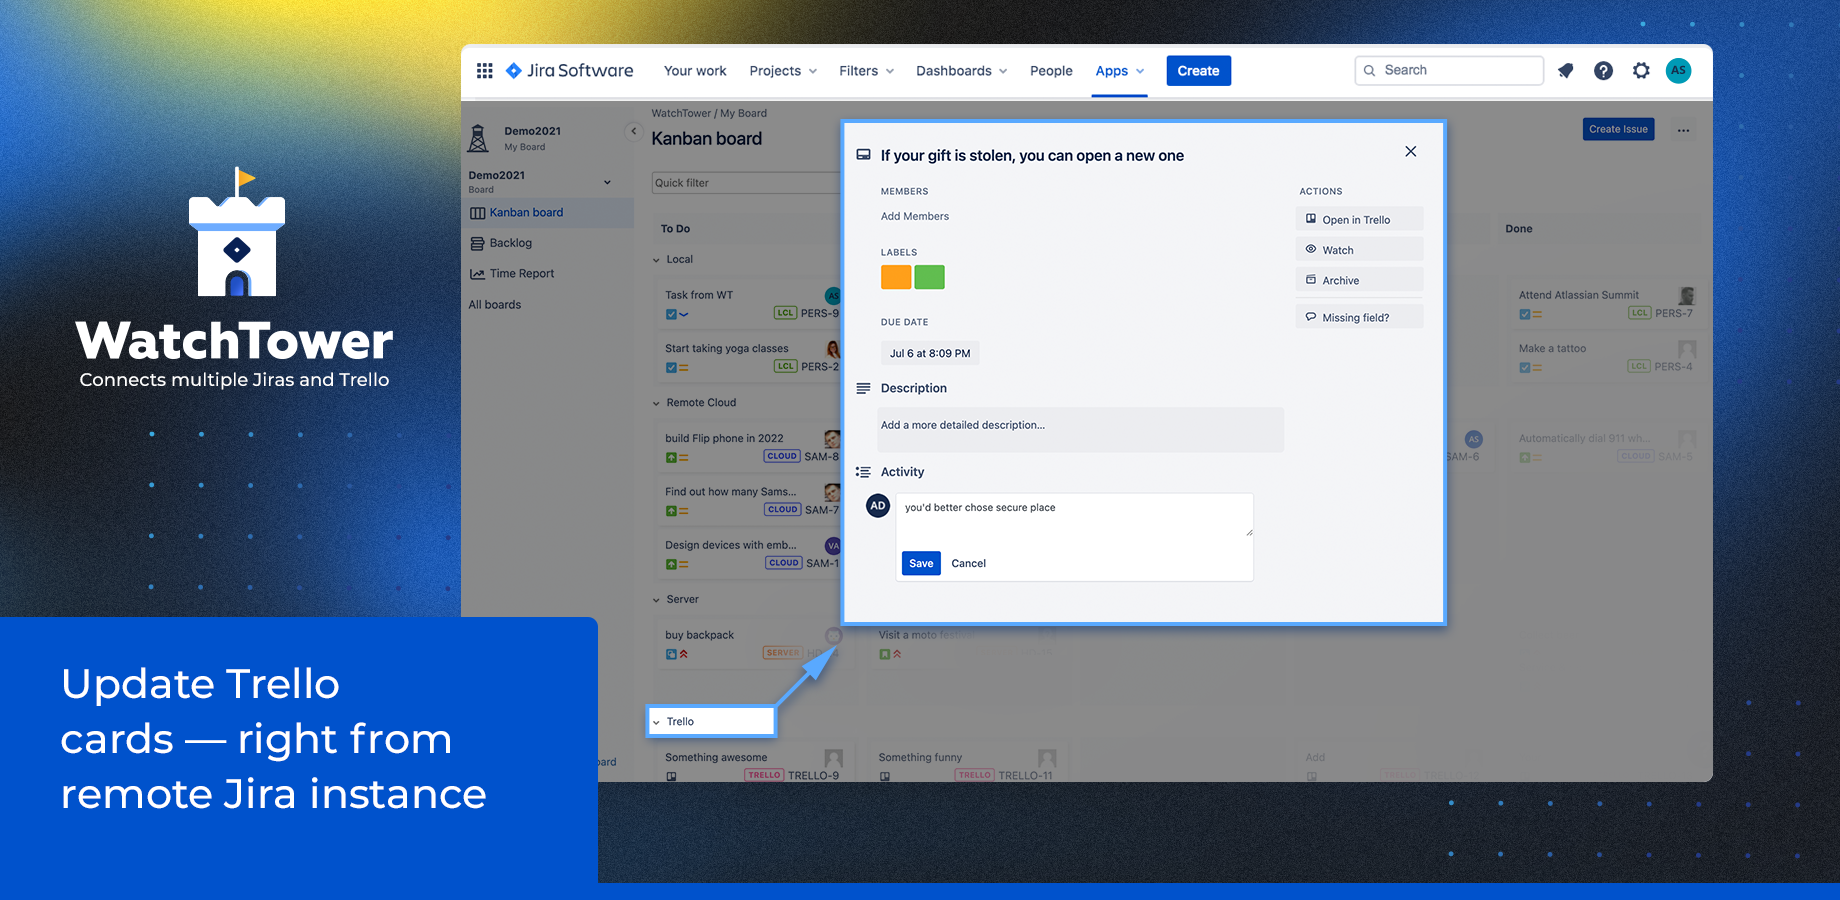This screenshot has height=900, width=1840.
Task: Collapse the Trello swimlane
Action: point(657,722)
